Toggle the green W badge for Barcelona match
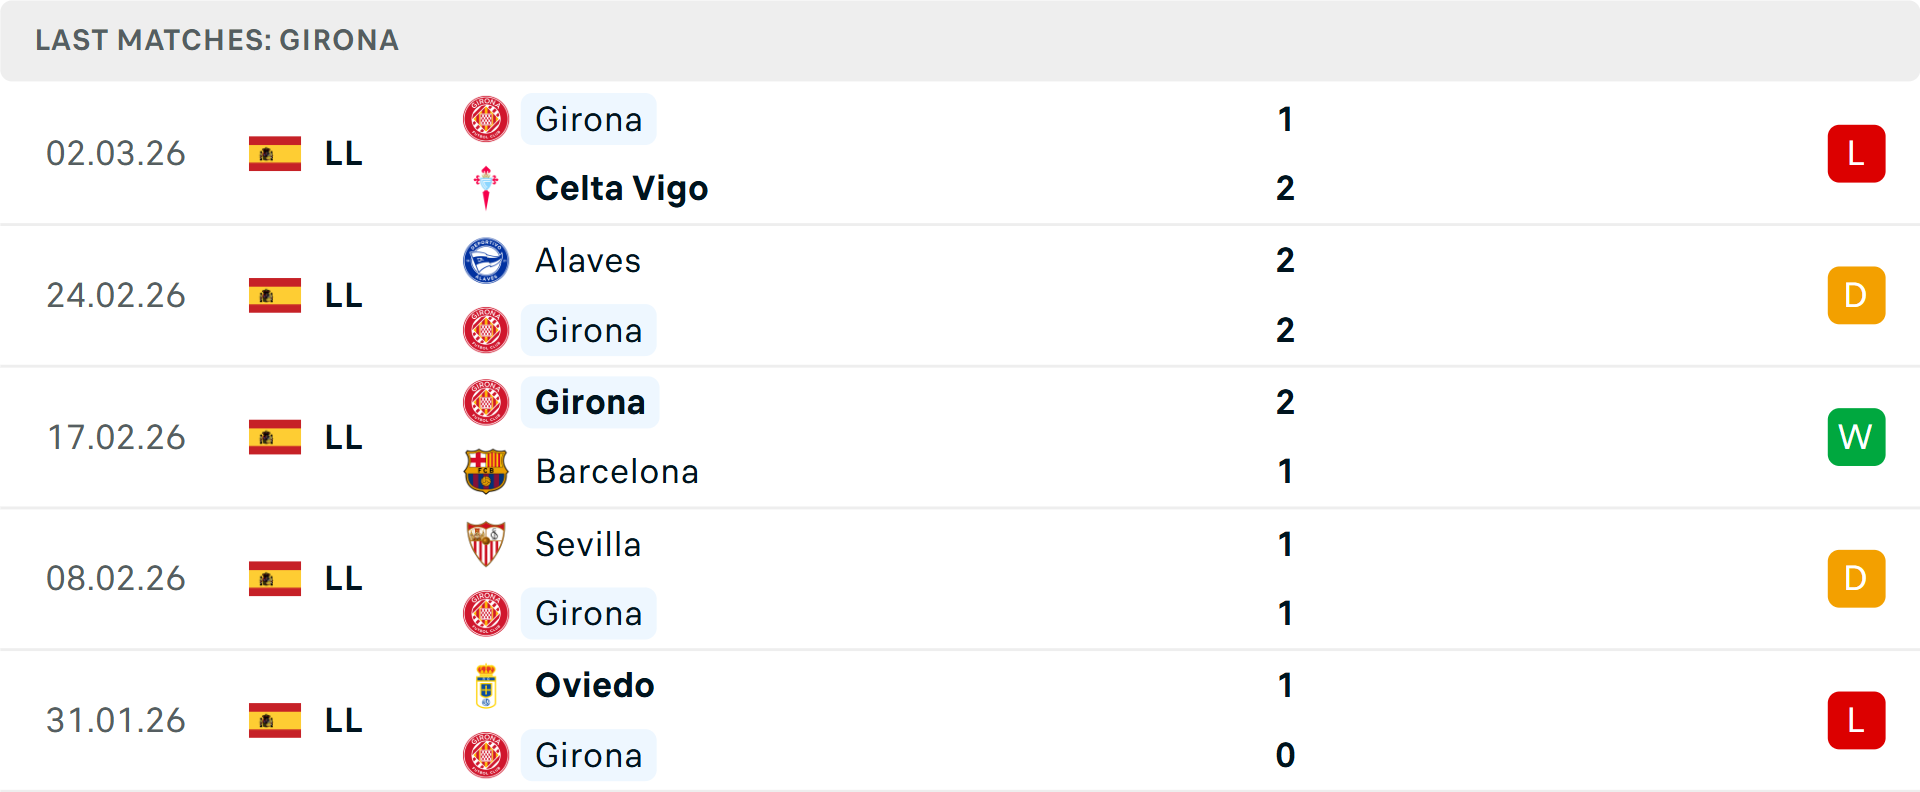1920x792 pixels. point(1856,437)
